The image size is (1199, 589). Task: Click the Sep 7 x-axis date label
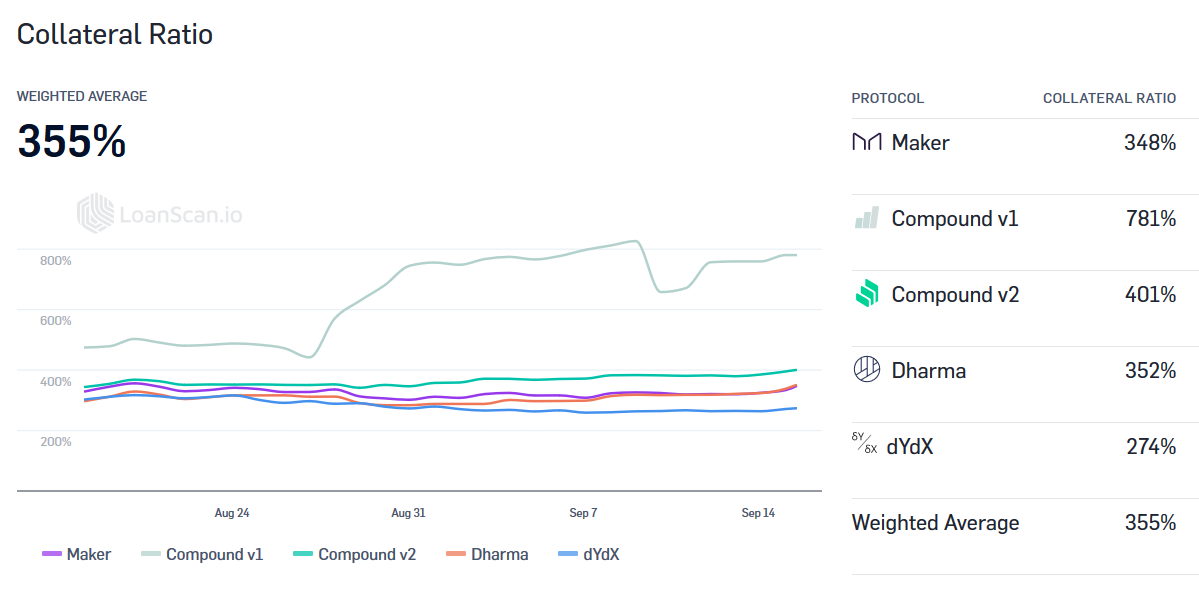(x=583, y=513)
